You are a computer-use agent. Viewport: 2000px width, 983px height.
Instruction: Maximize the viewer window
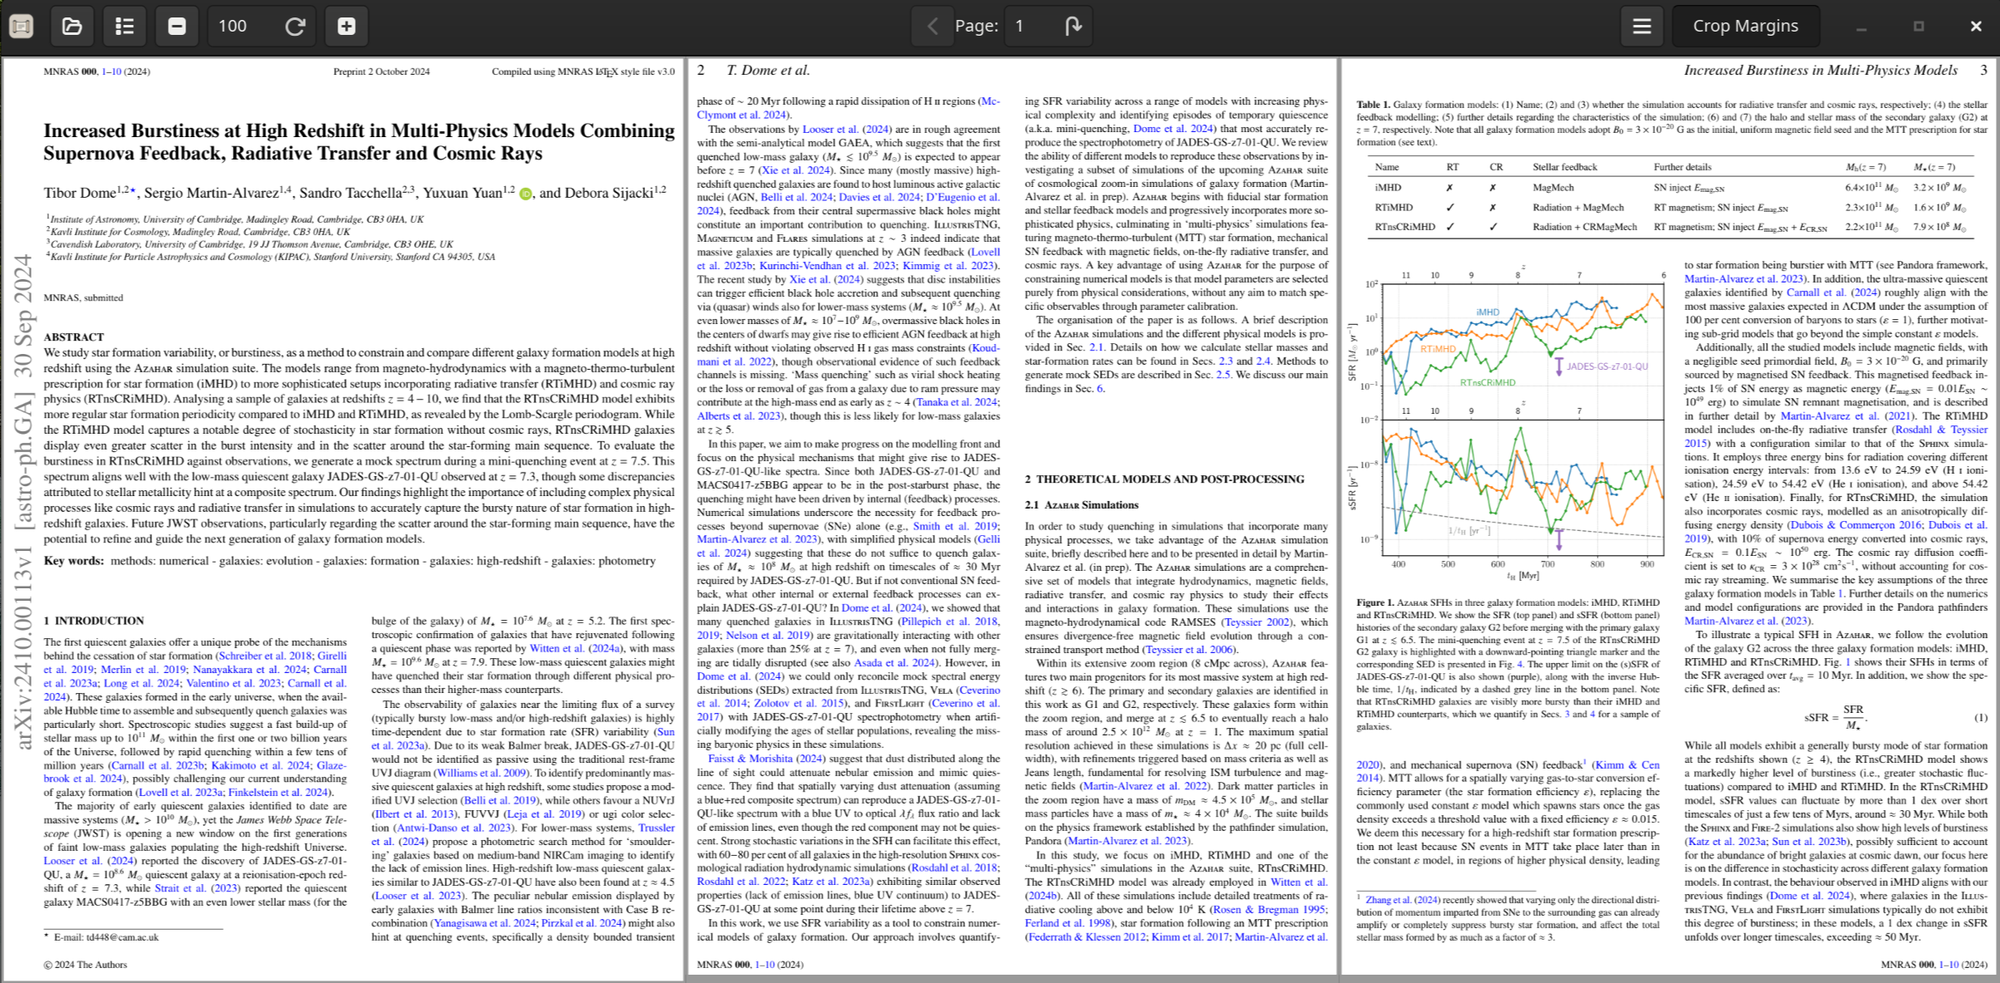pos(1918,26)
